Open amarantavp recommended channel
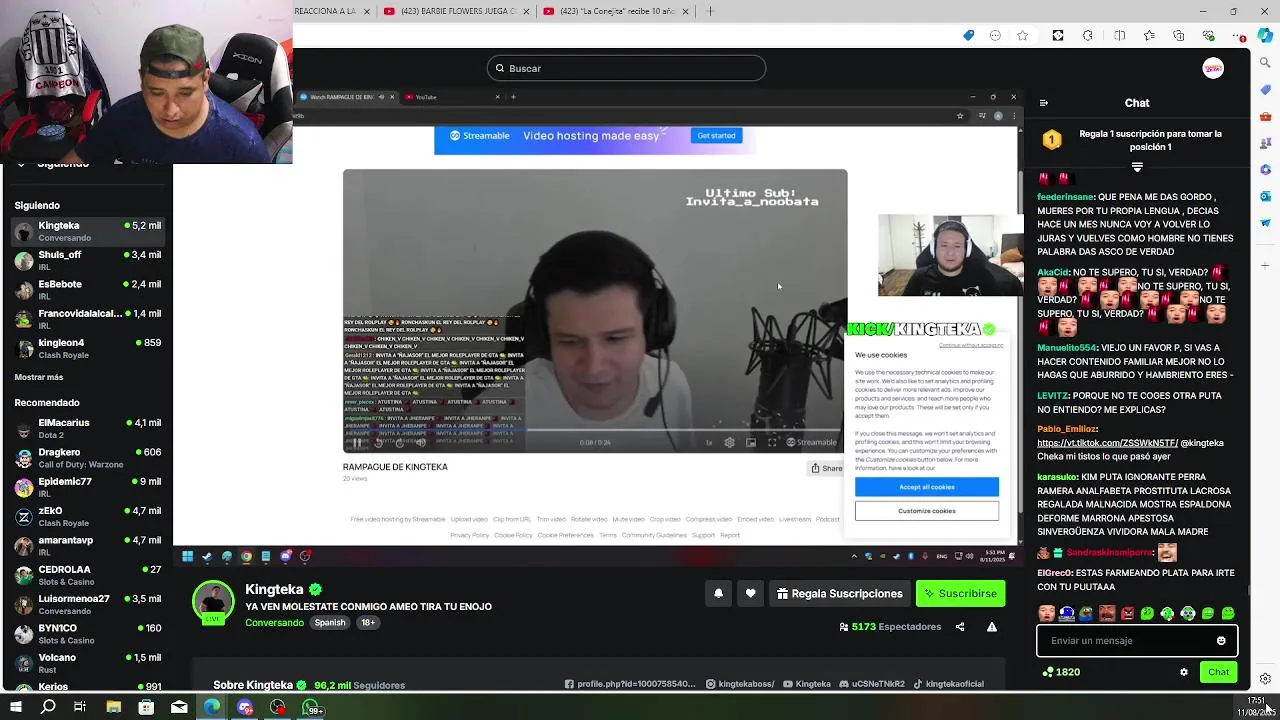1280x720 pixels. click(x=87, y=546)
